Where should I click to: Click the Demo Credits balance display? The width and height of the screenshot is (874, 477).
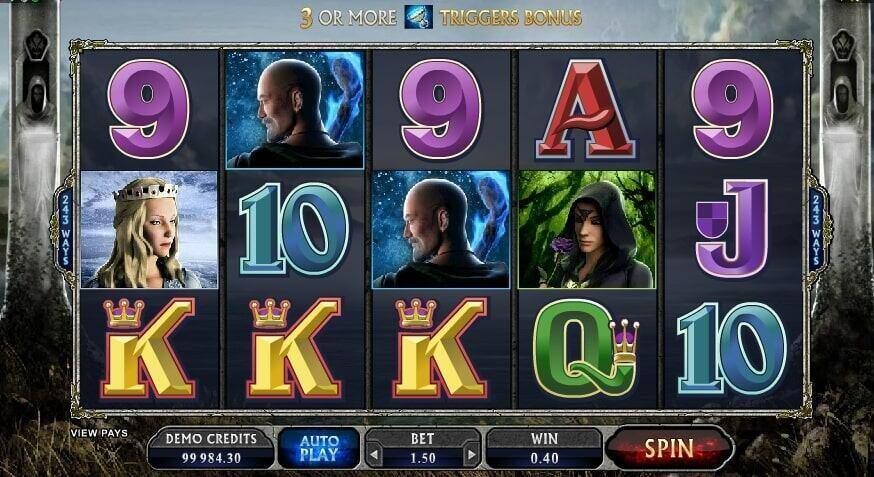(x=211, y=448)
